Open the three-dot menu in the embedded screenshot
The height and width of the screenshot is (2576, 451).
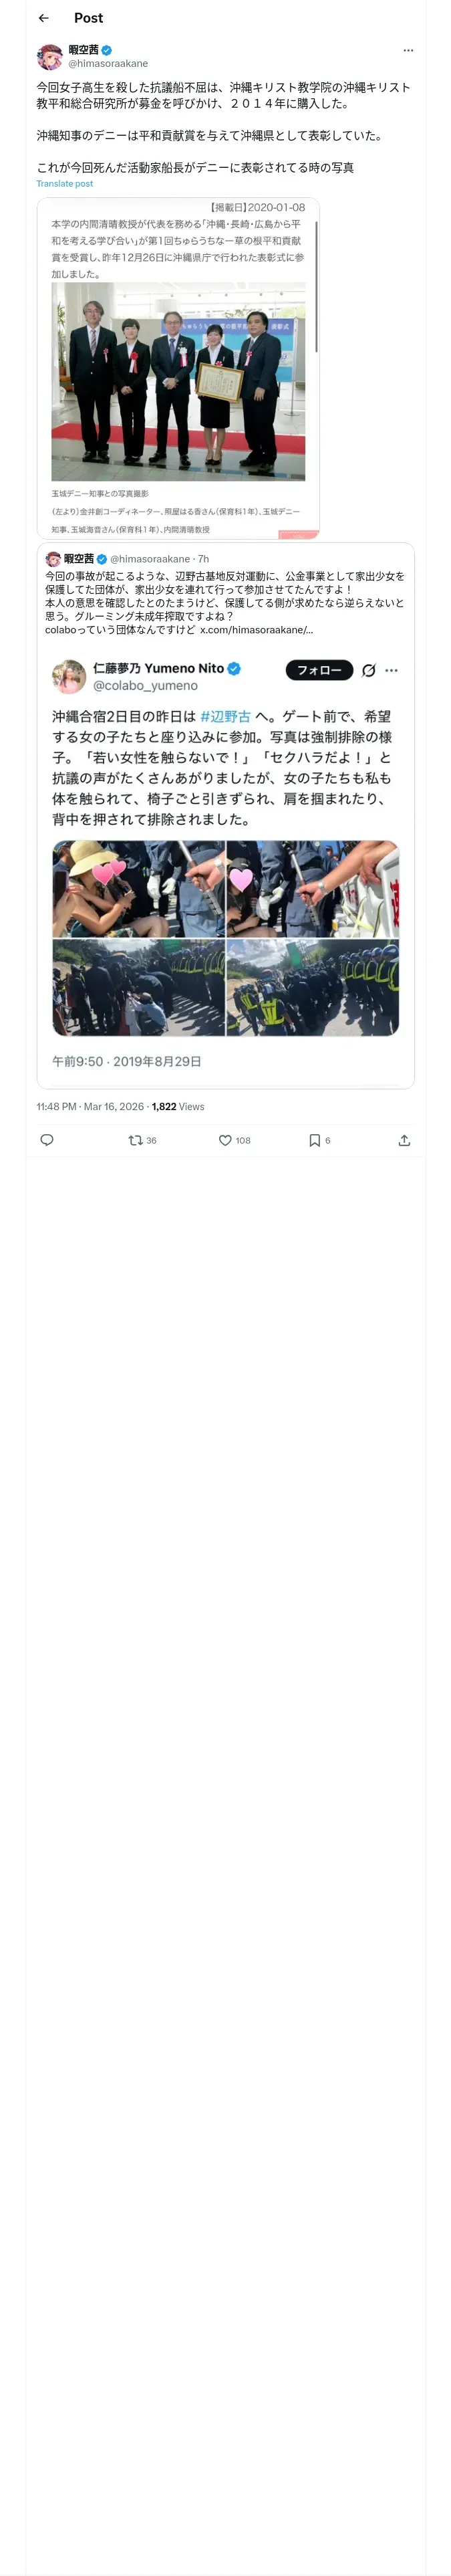click(x=391, y=670)
